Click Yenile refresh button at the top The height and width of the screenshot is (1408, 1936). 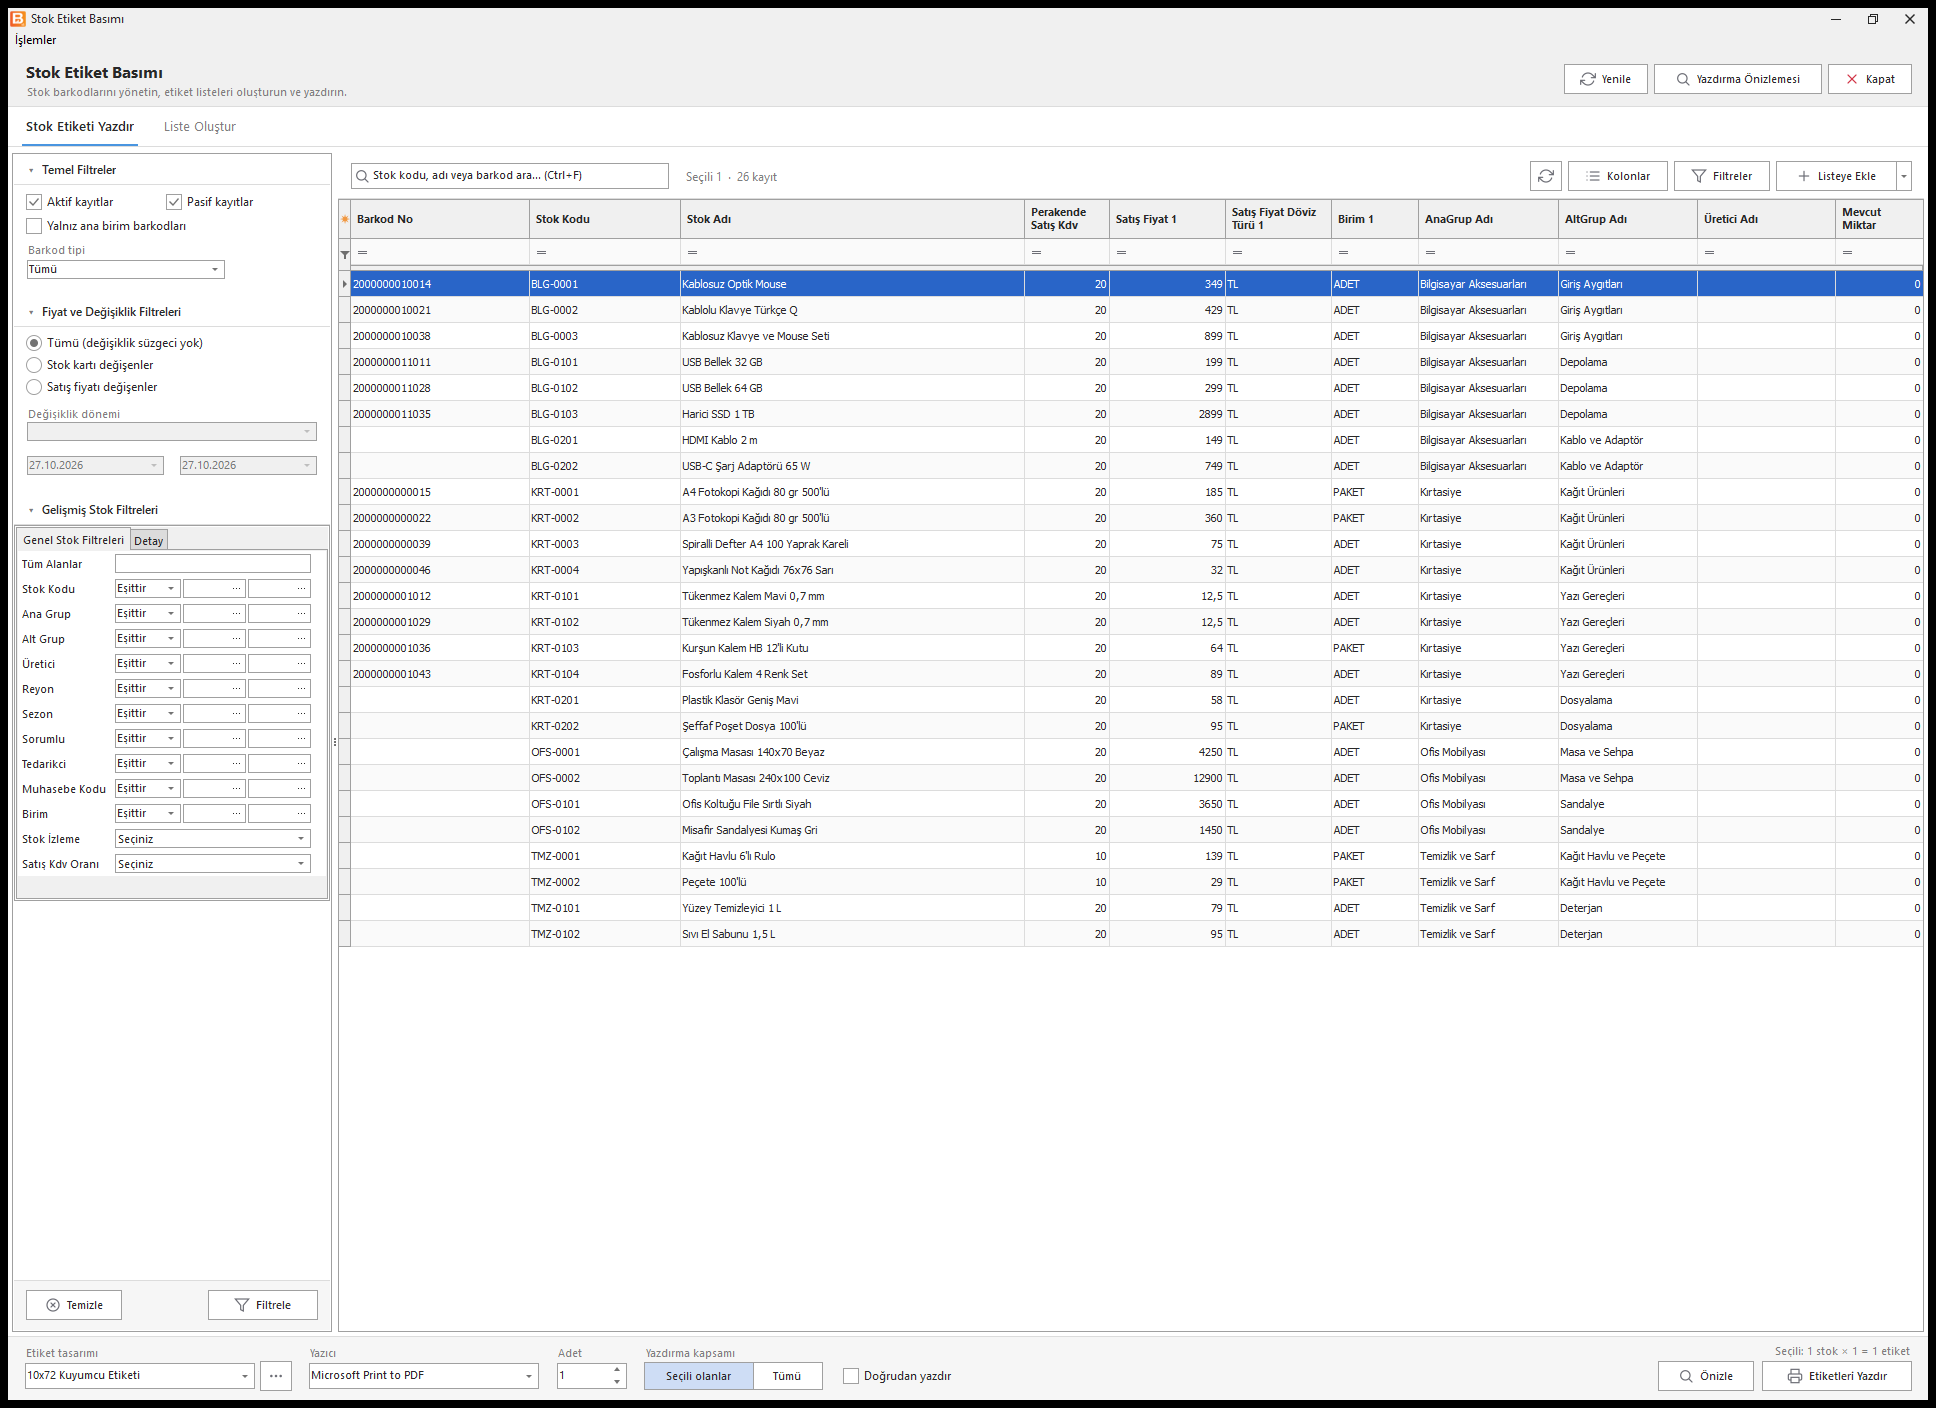[x=1605, y=79]
